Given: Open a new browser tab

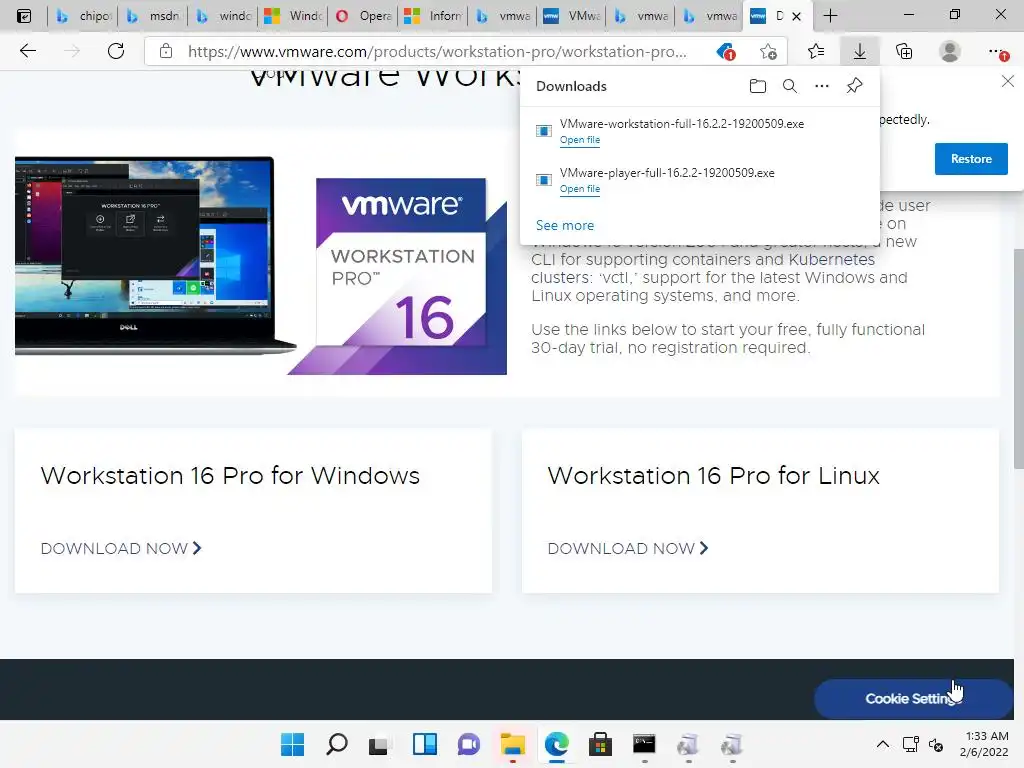Looking at the screenshot, I should (830, 16).
